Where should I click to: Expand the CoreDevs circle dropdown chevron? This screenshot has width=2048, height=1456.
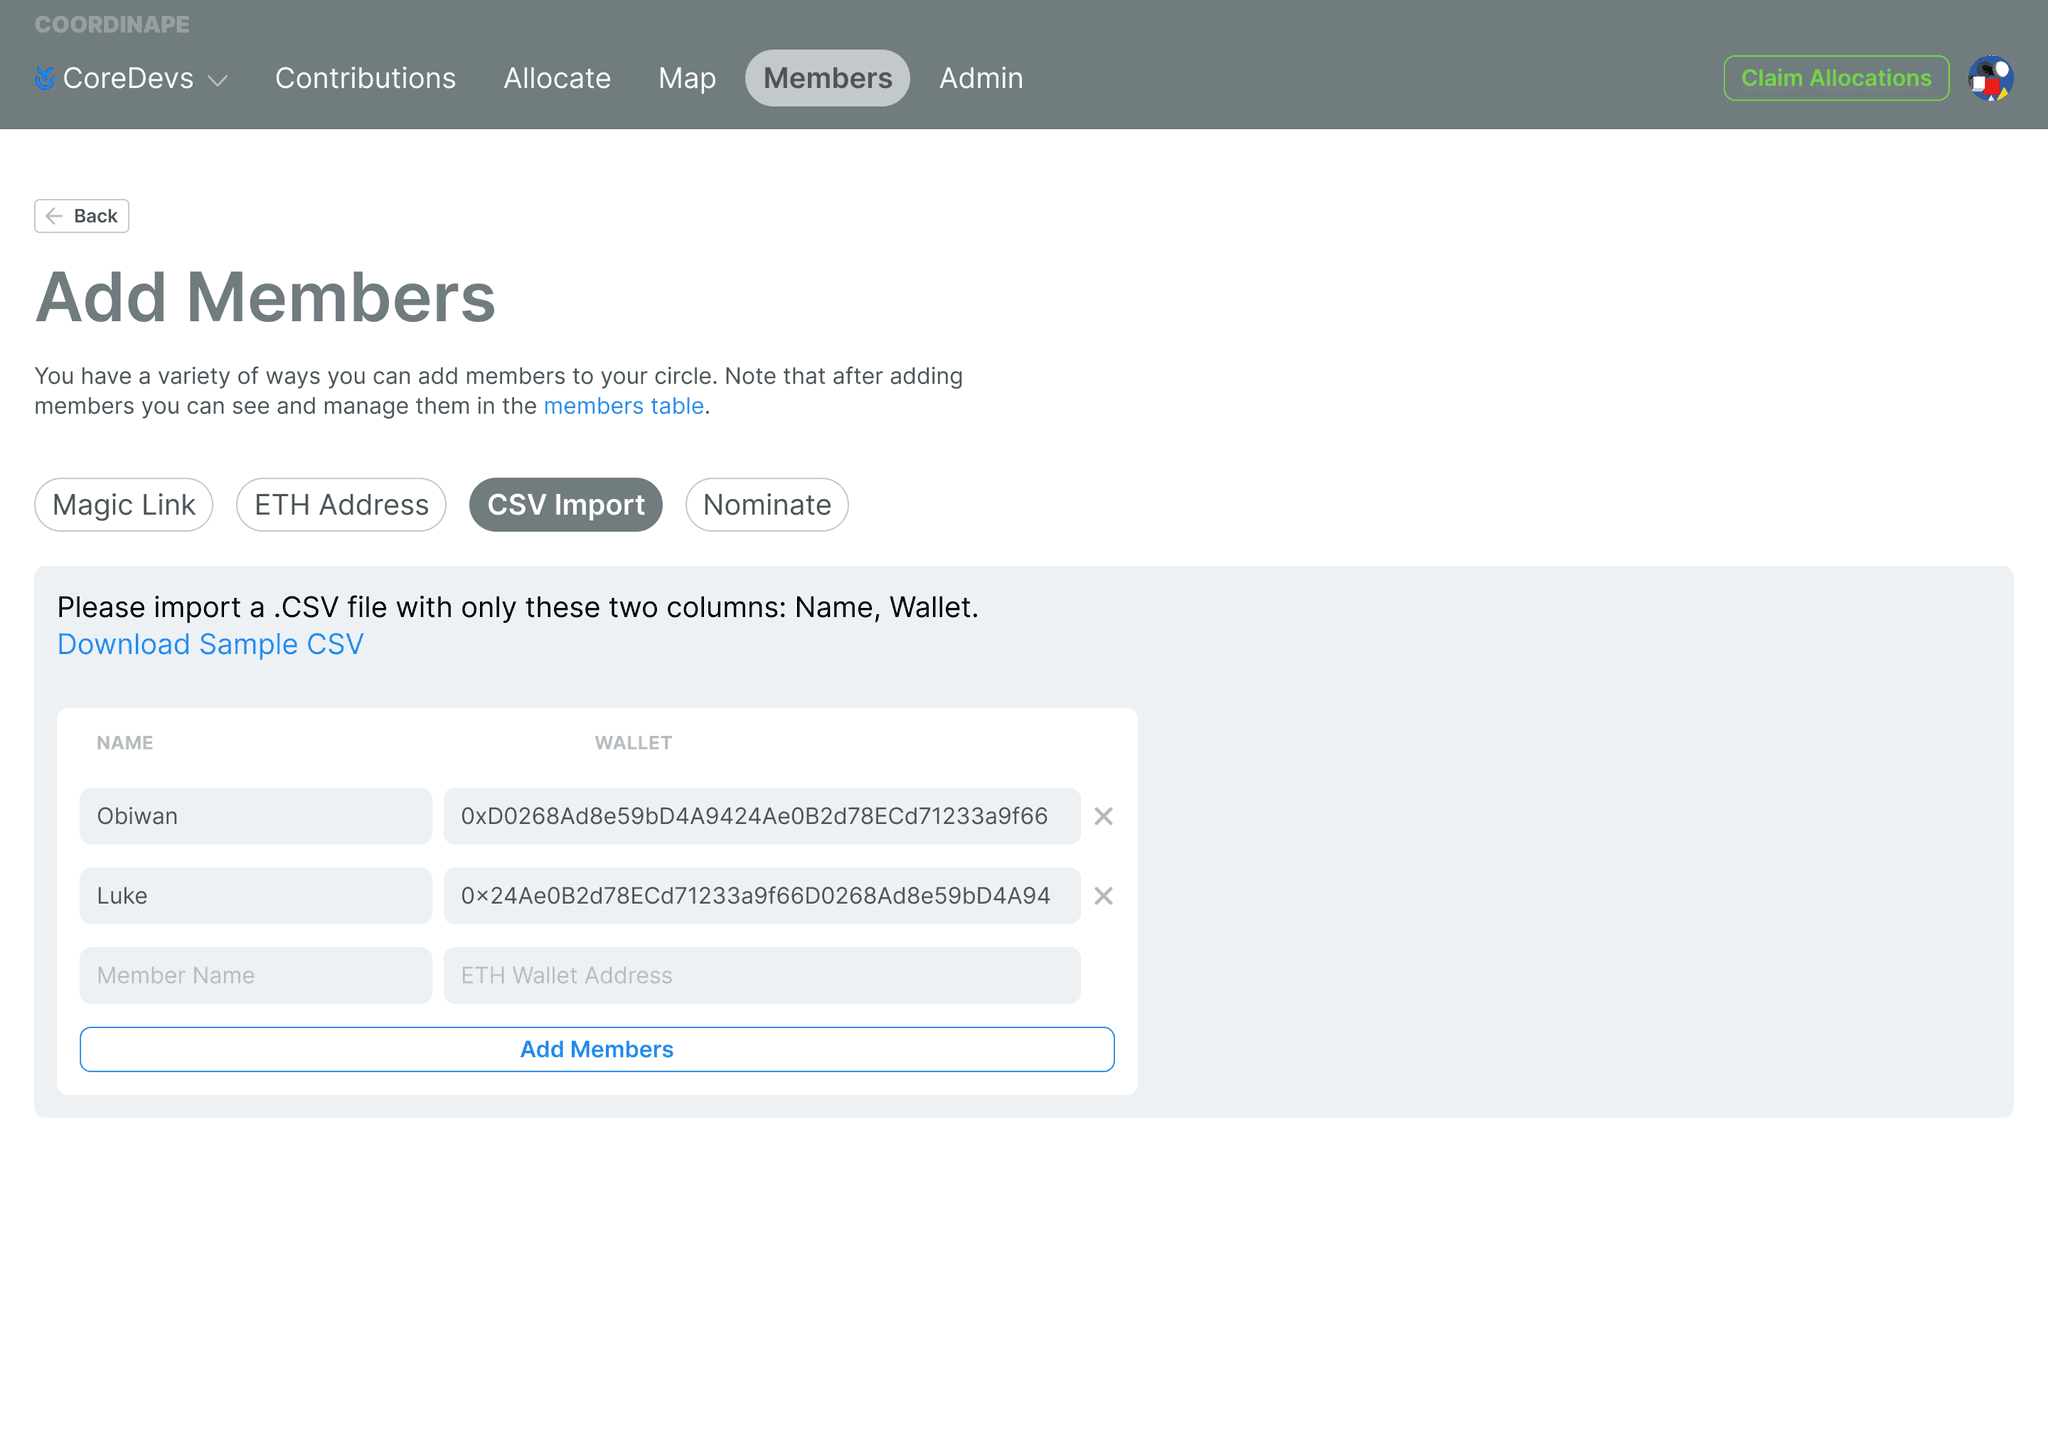(218, 80)
